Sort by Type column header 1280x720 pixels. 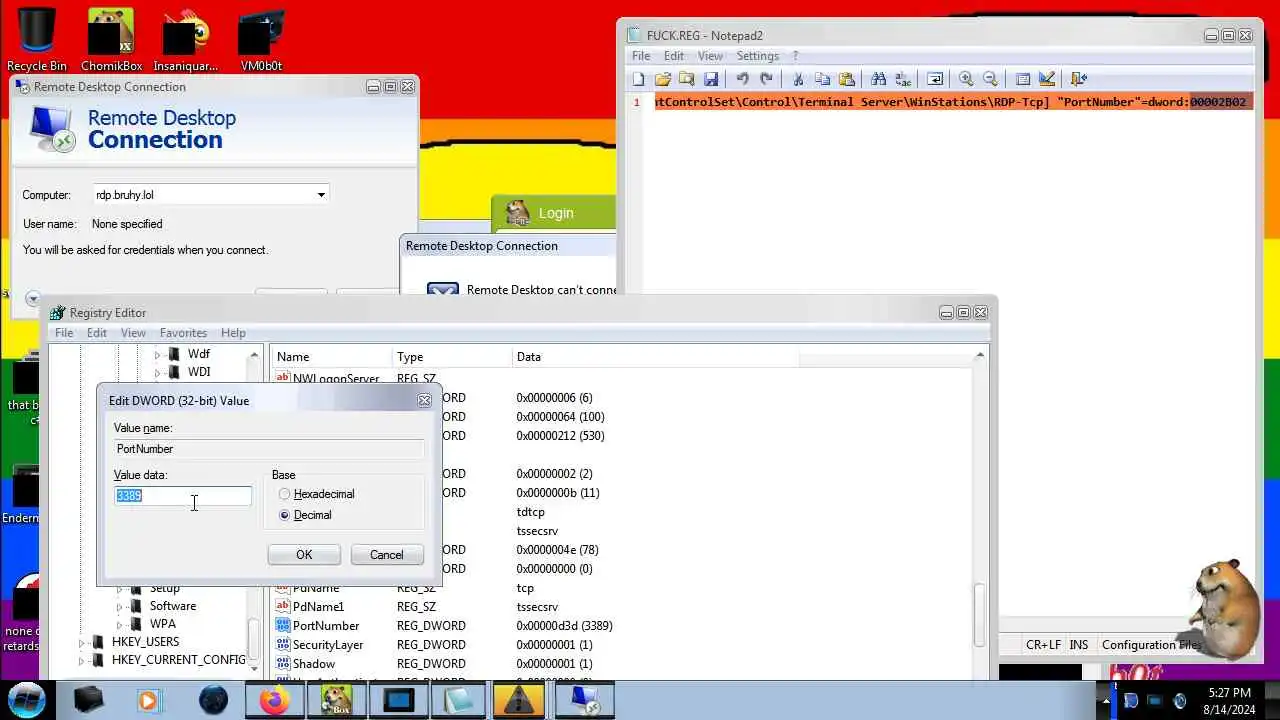[452, 357]
